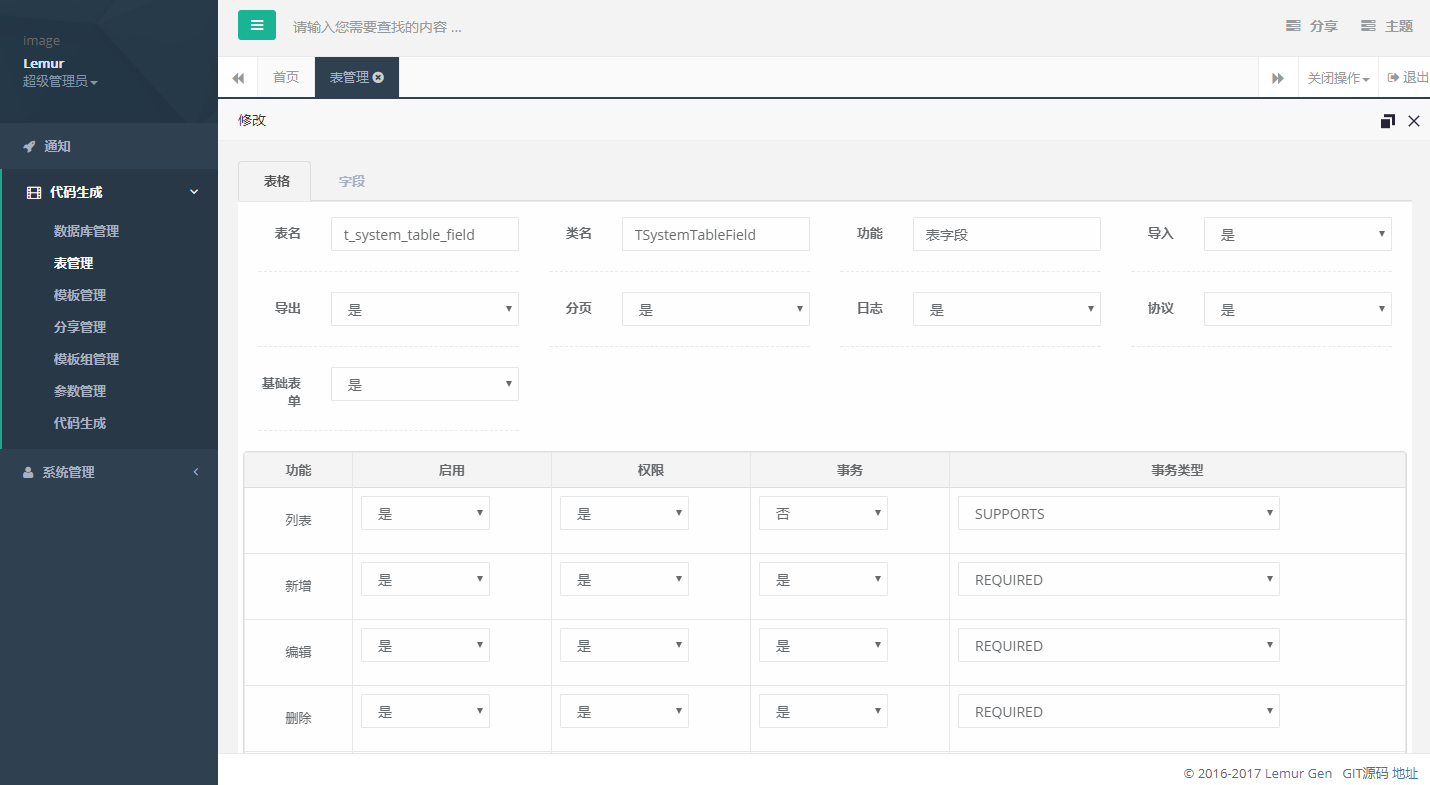Open 删除 row 启用 dropdown

(425, 711)
